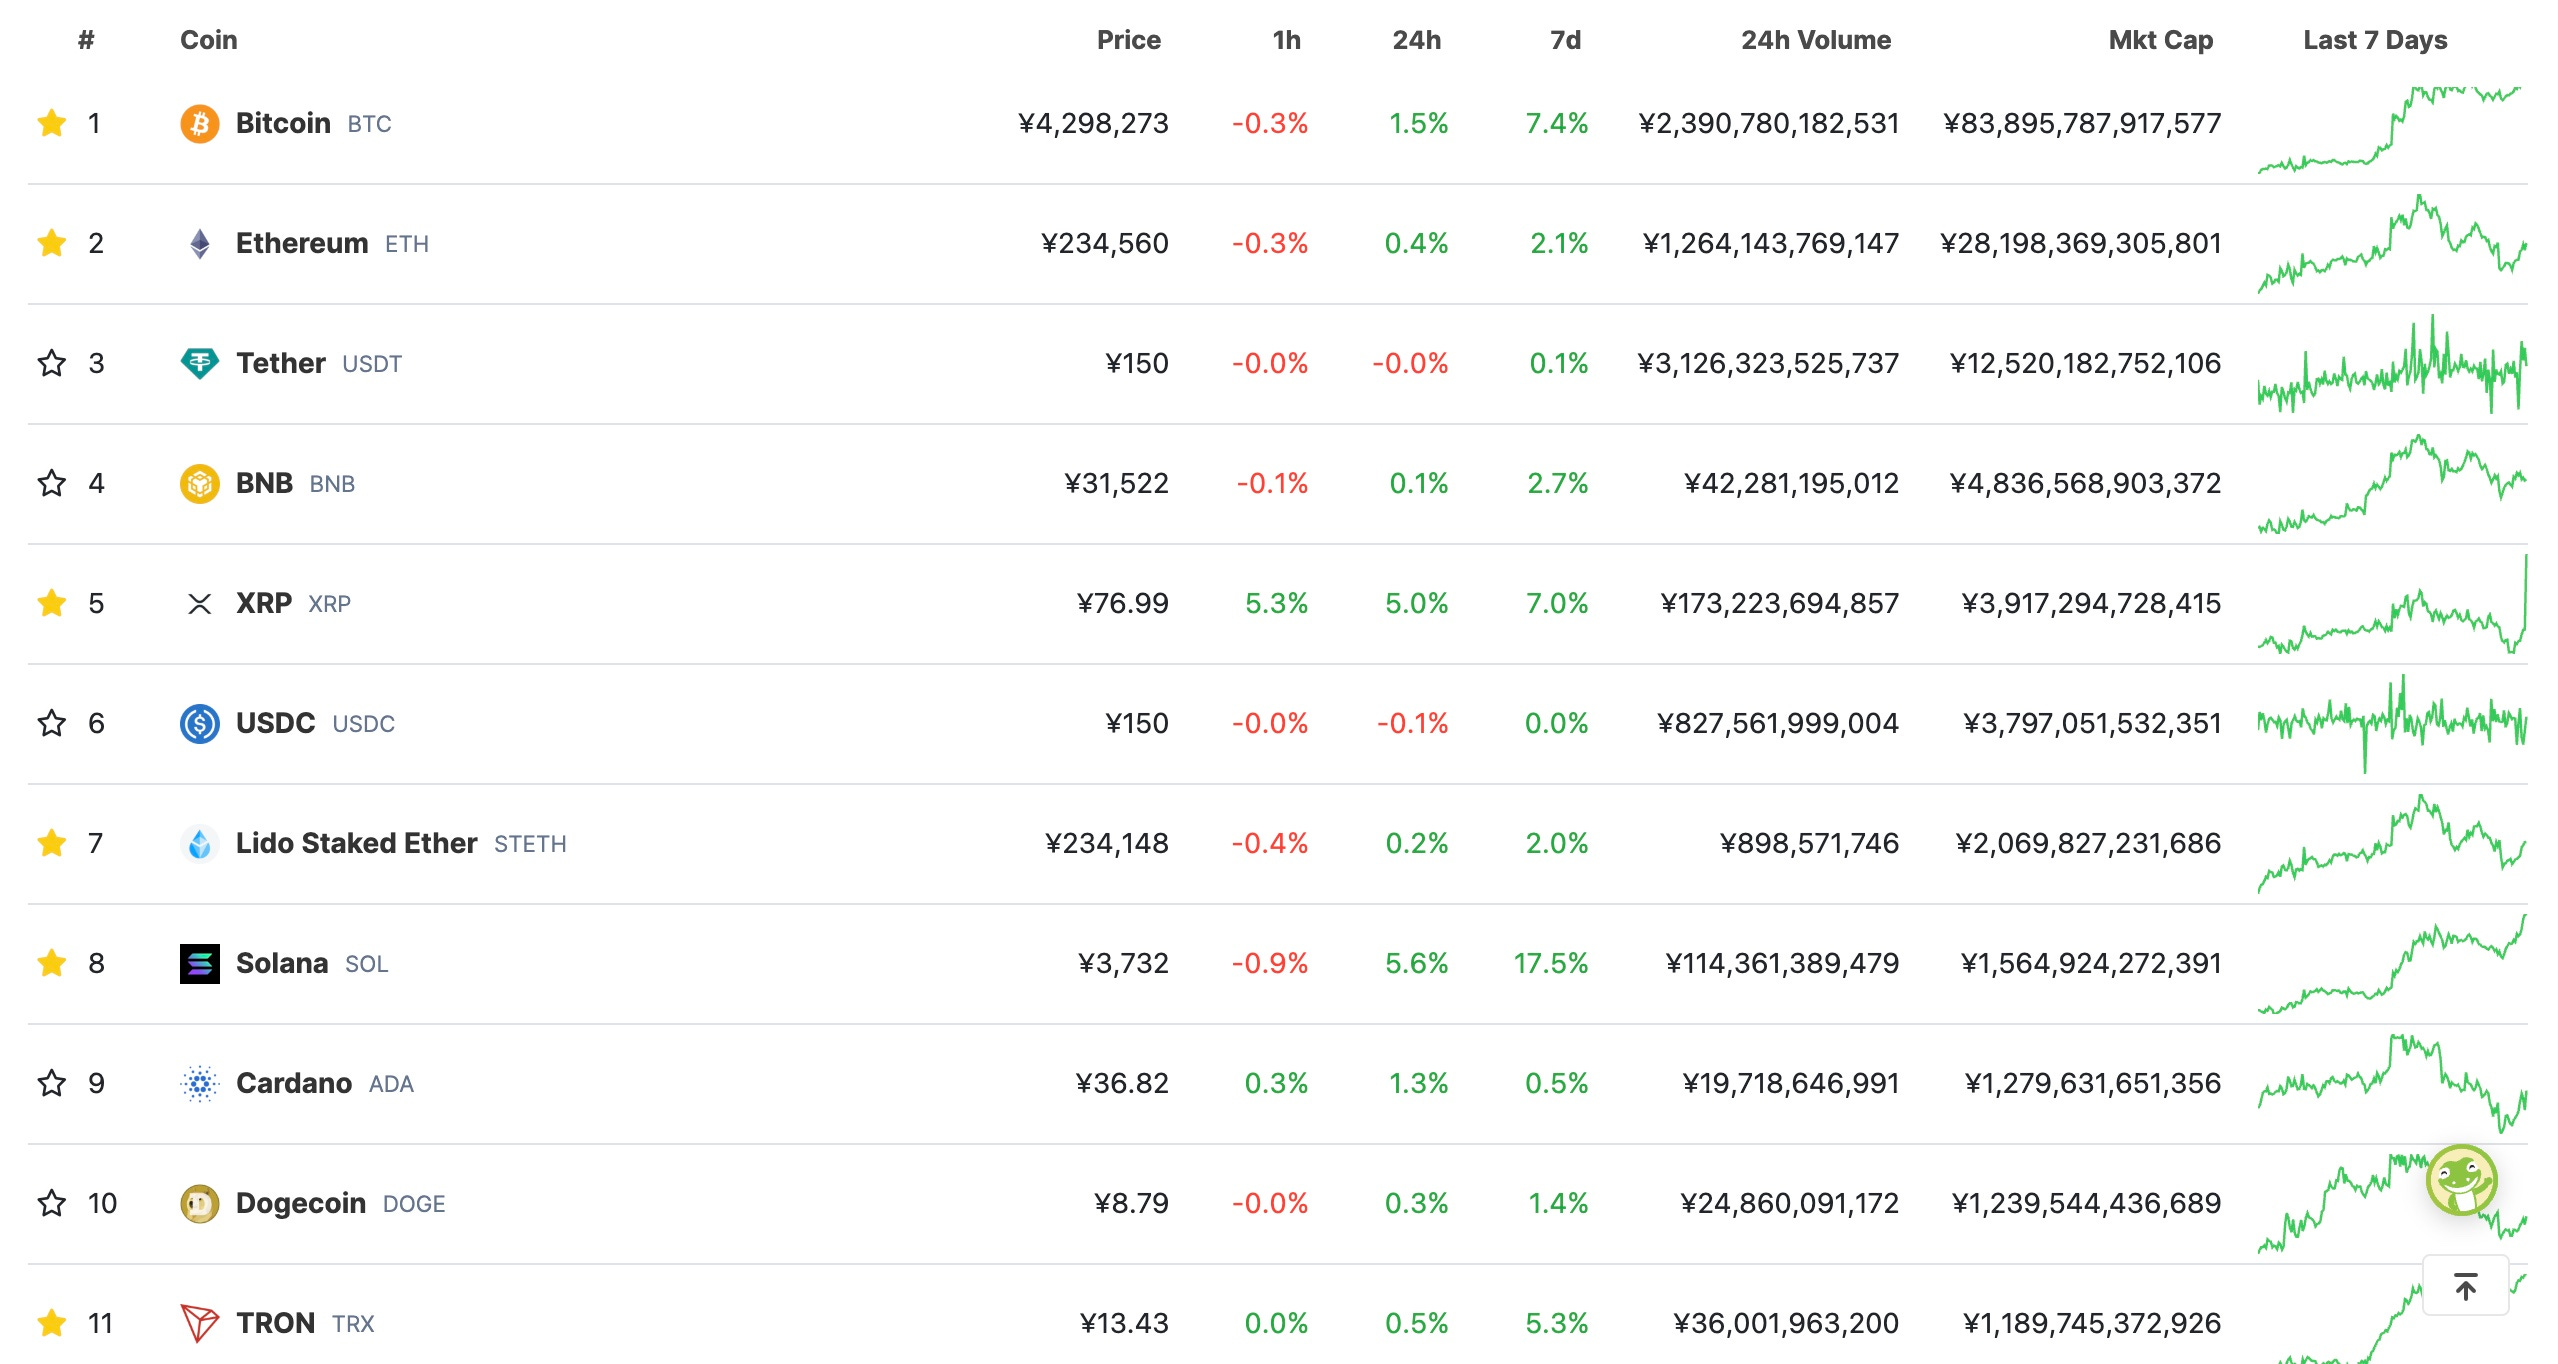The width and height of the screenshot is (2558, 1364).
Task: Click the Cardano dotted logo icon
Action: click(200, 1084)
